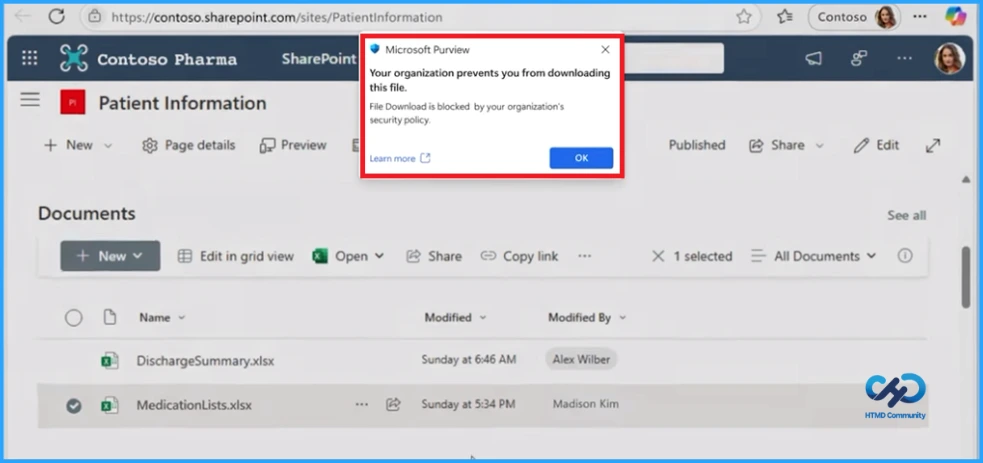Confirm the dialog with OK
983x463 pixels.
tap(581, 158)
